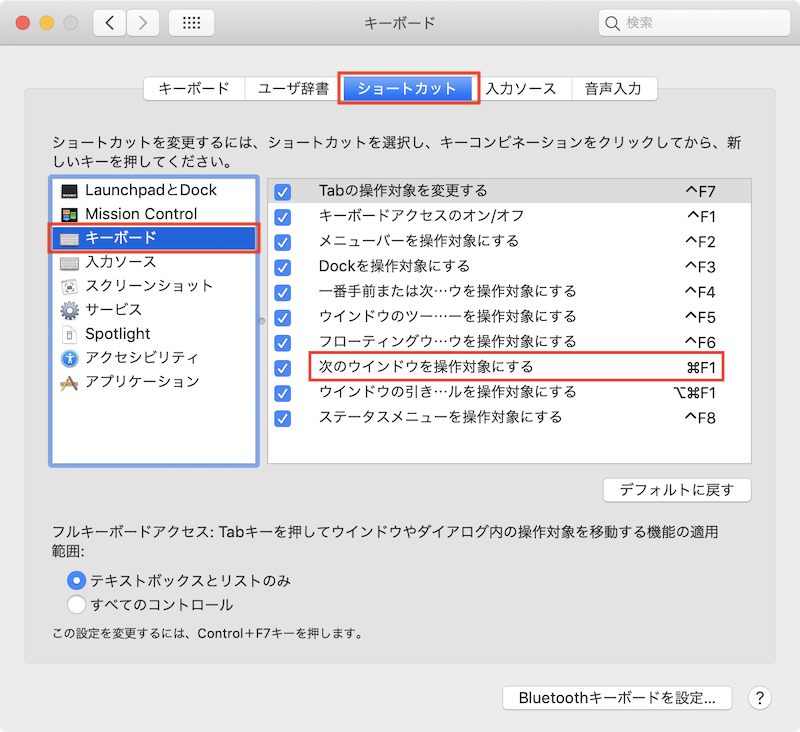Screen dimensions: 800x732
Task: Click the キーボード keyboard icon in the sidebar
Action: point(69,238)
